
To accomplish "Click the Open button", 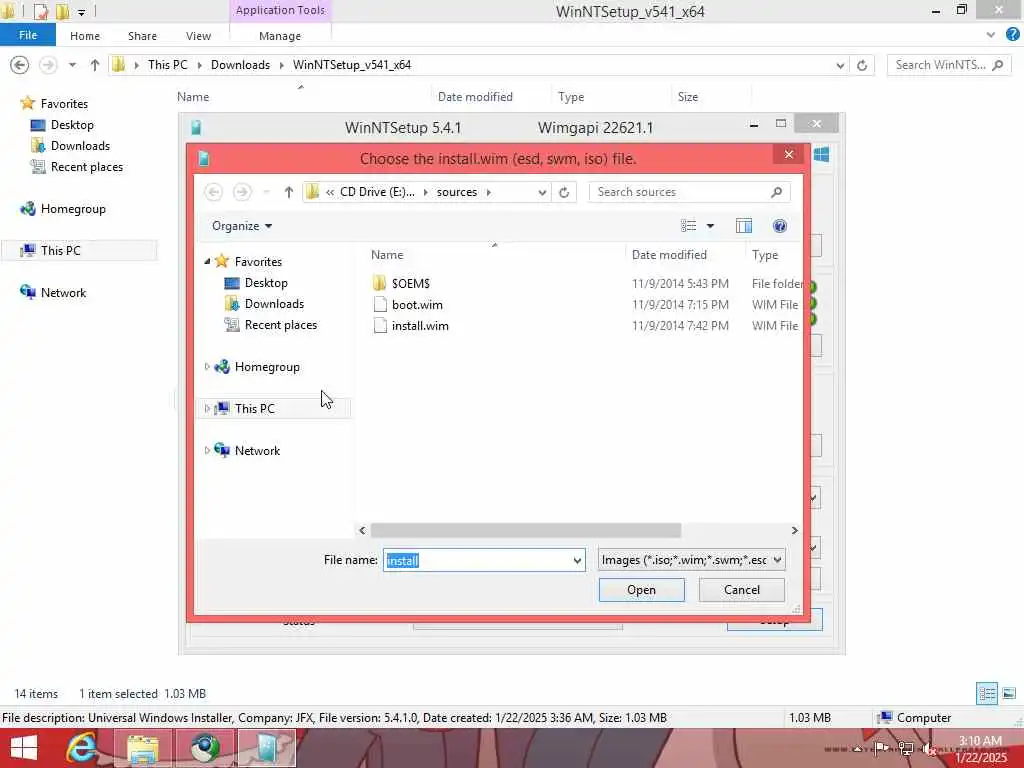I will (x=641, y=590).
